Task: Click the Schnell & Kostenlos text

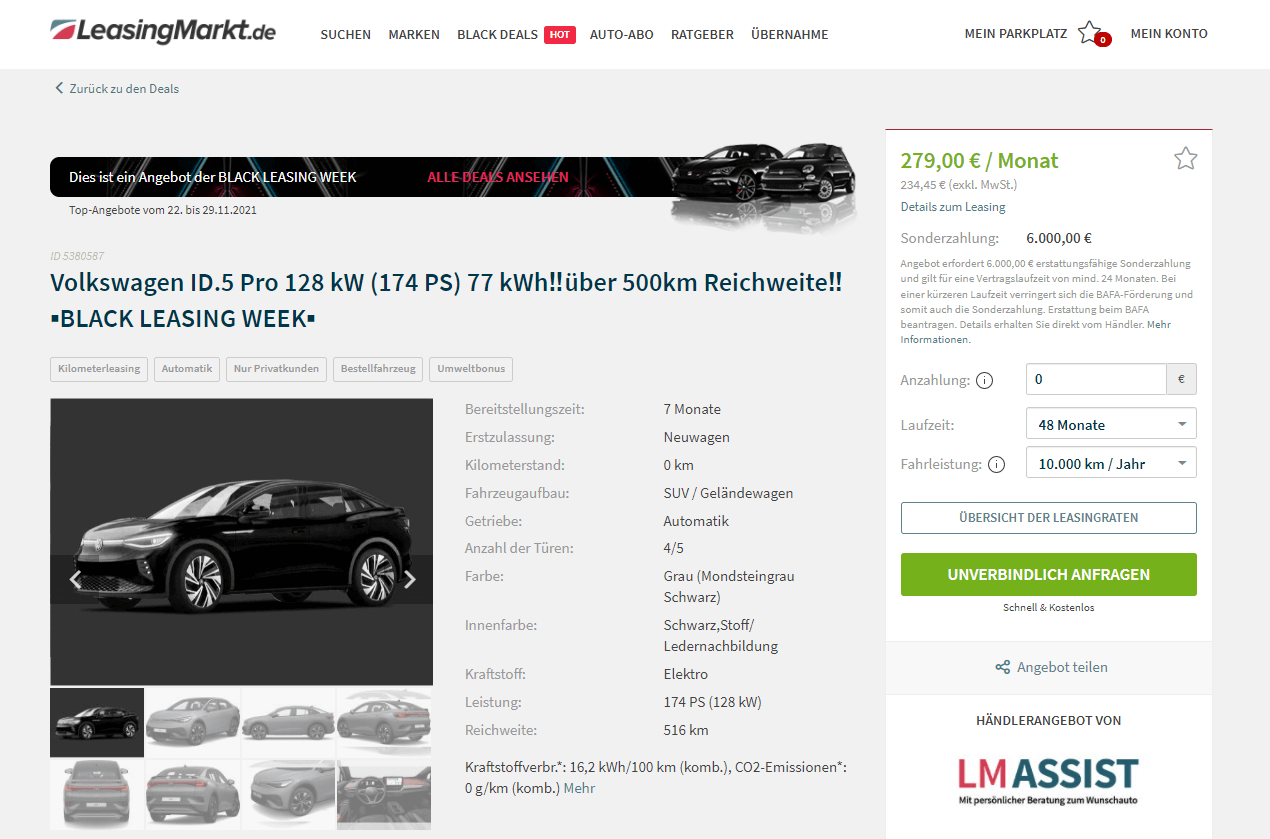Action: coord(1049,607)
